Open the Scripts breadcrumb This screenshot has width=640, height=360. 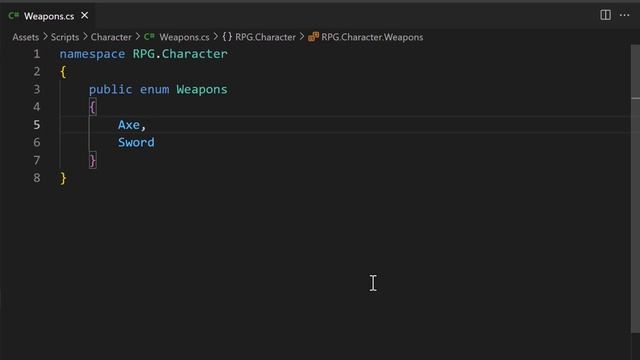64,37
